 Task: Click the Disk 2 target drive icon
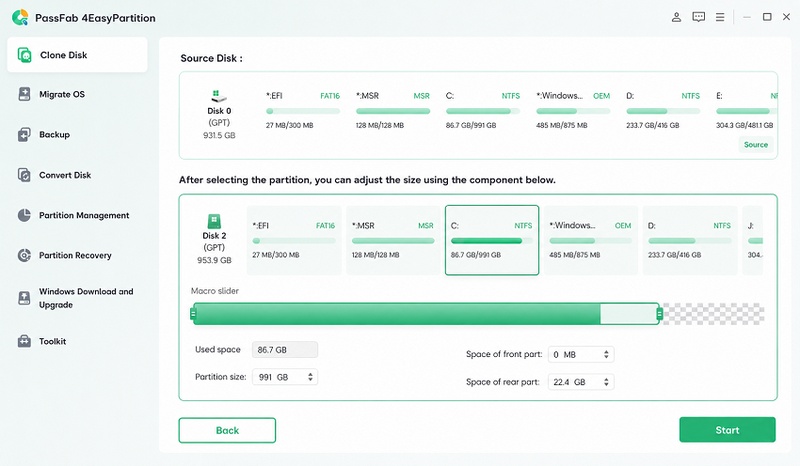214,221
